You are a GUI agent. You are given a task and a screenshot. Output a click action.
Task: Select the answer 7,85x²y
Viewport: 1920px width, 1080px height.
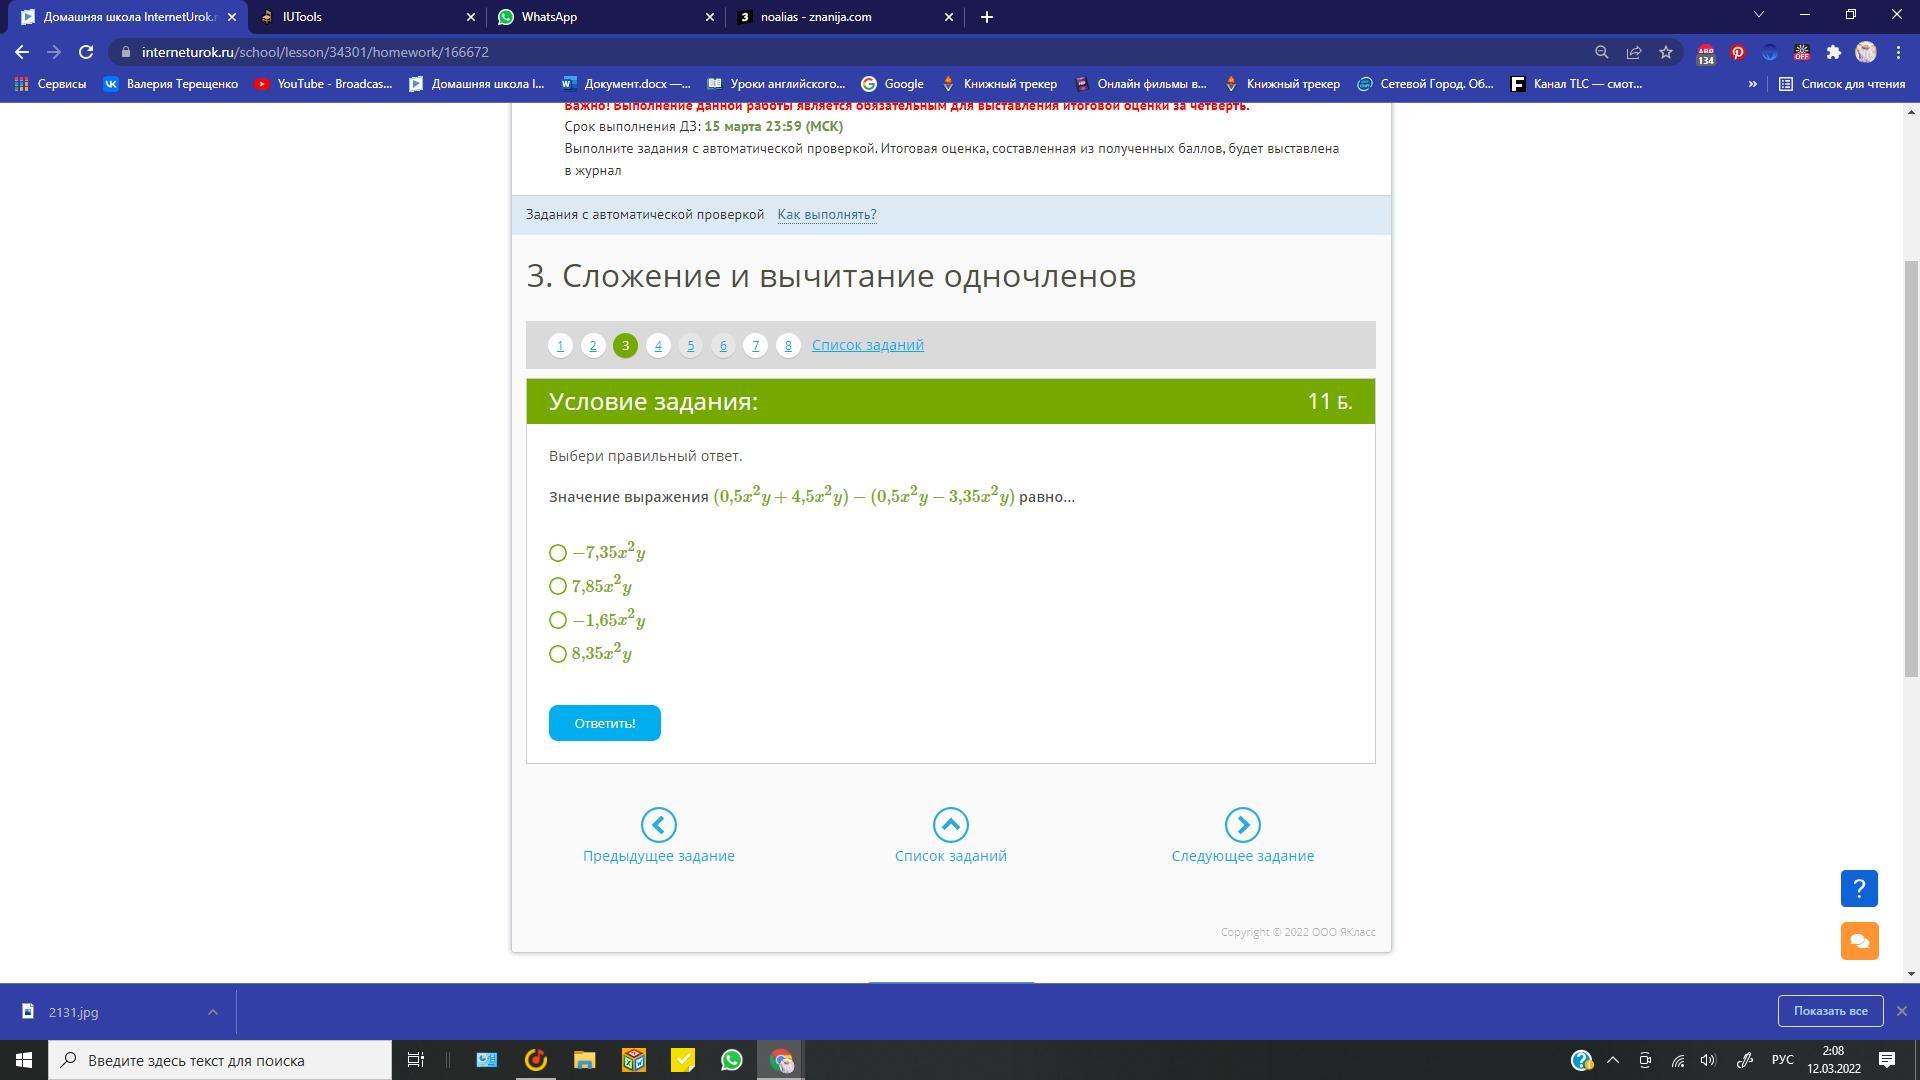(x=558, y=586)
